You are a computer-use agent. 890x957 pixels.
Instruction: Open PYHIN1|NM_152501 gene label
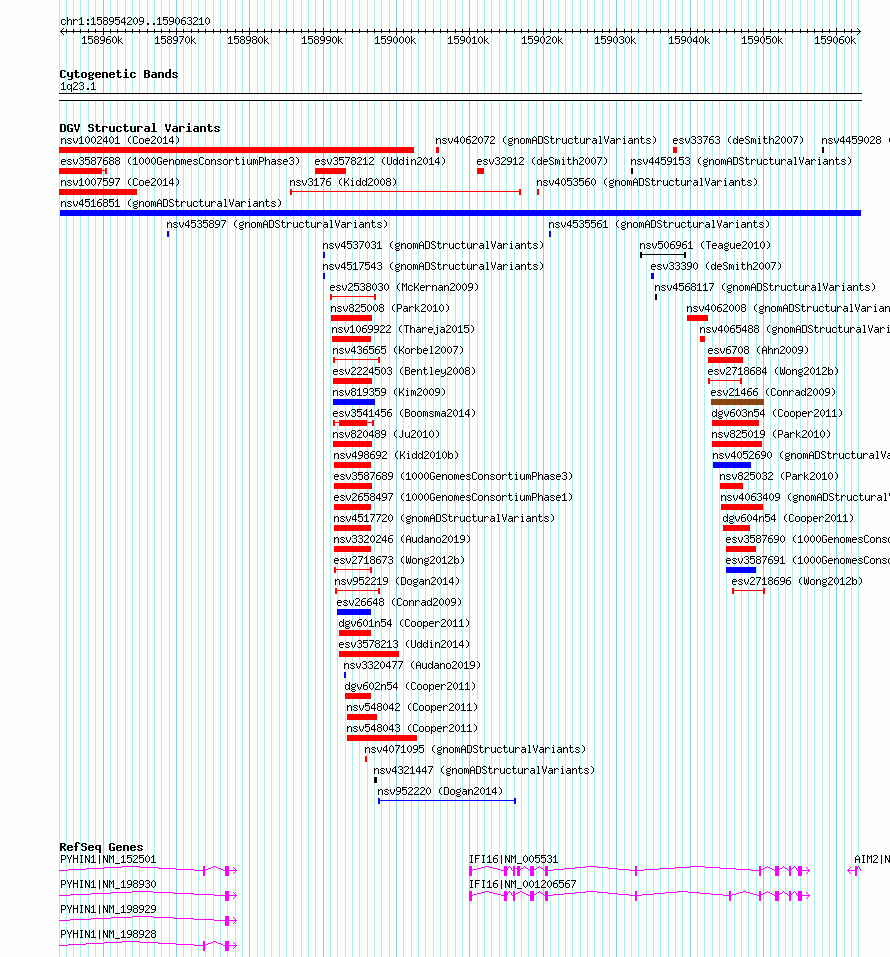click(108, 859)
